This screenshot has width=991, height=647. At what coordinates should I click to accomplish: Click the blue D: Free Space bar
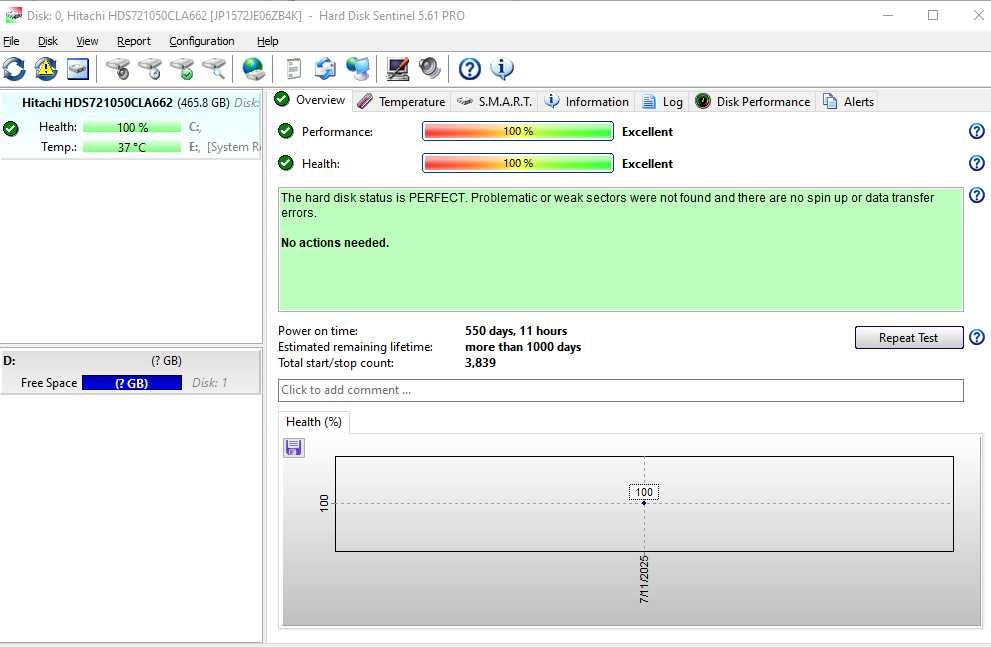132,383
